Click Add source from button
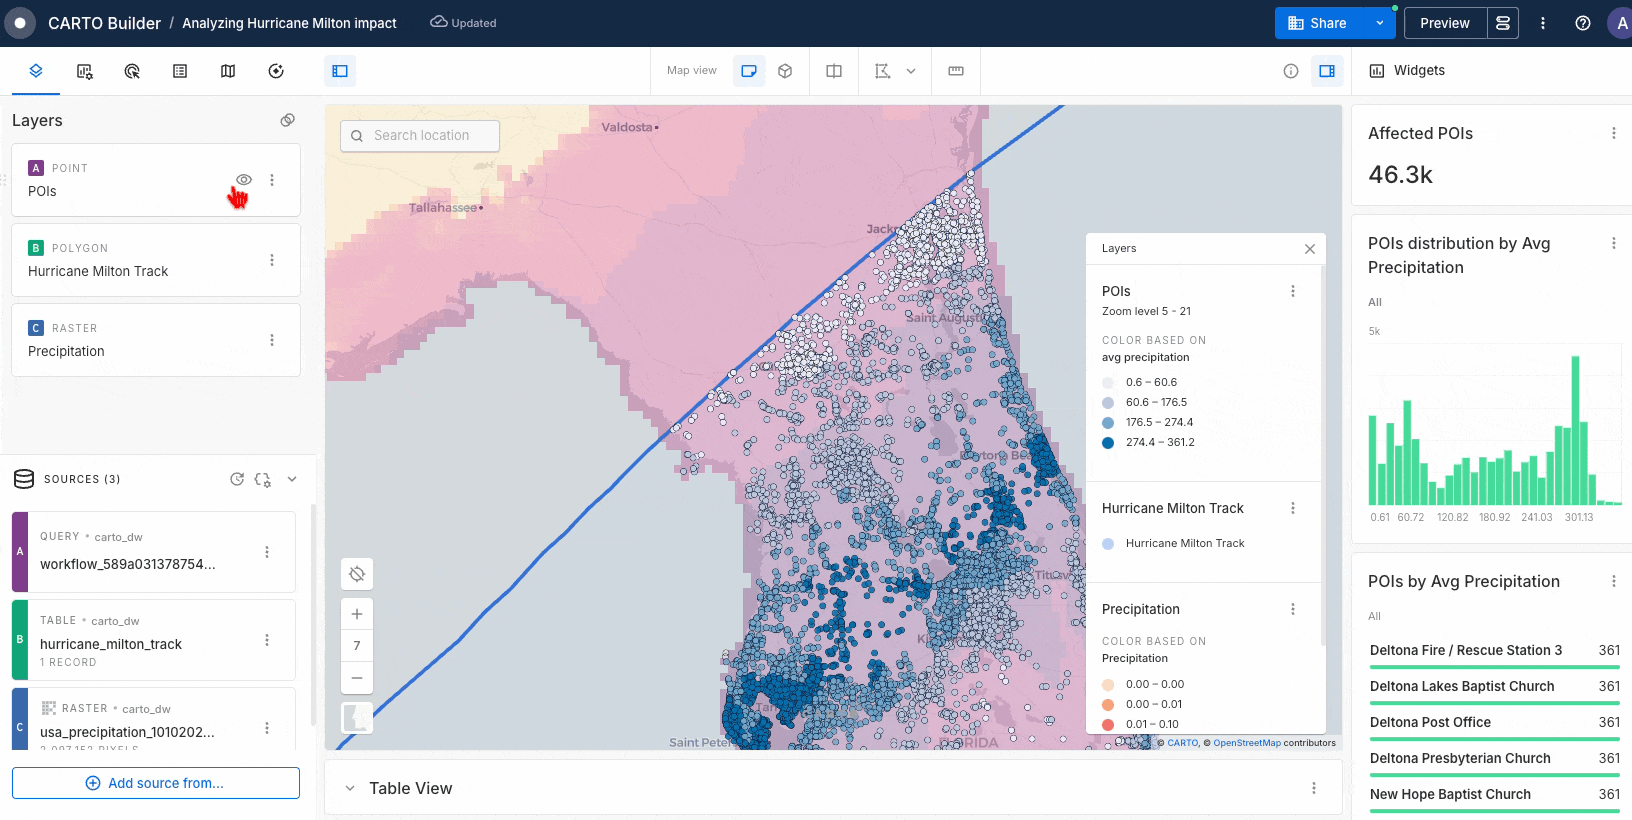The height and width of the screenshot is (820, 1632). [x=156, y=783]
